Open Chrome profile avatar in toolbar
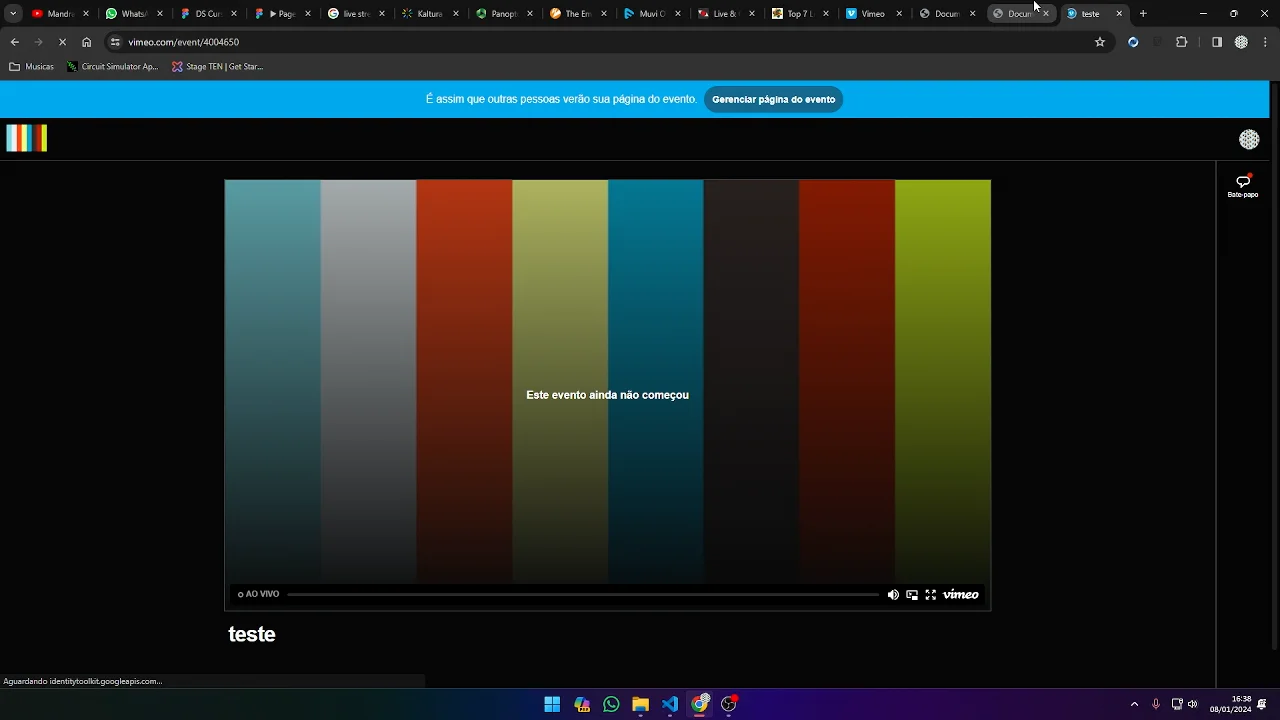 coord(1241,42)
